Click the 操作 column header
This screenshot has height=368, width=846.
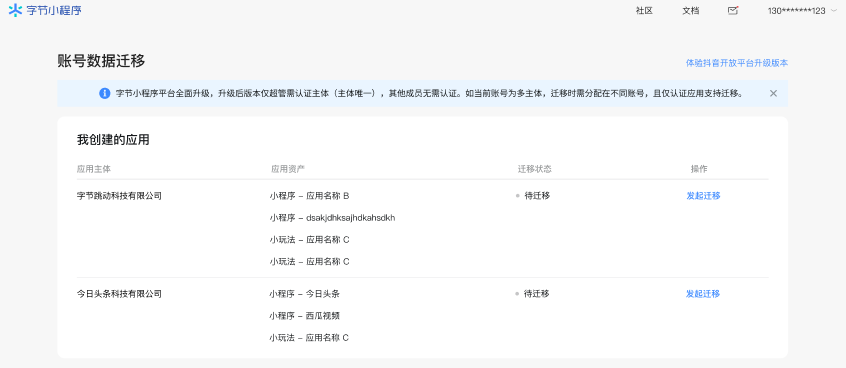click(x=699, y=169)
